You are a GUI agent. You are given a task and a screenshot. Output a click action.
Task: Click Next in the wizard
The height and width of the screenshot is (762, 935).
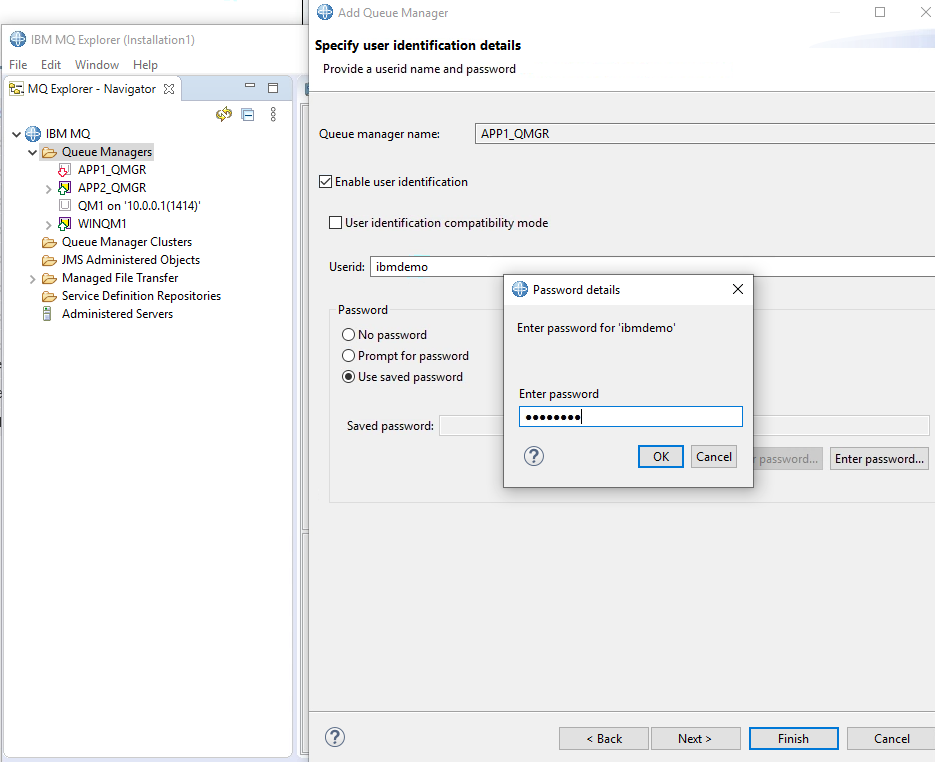[695, 739]
